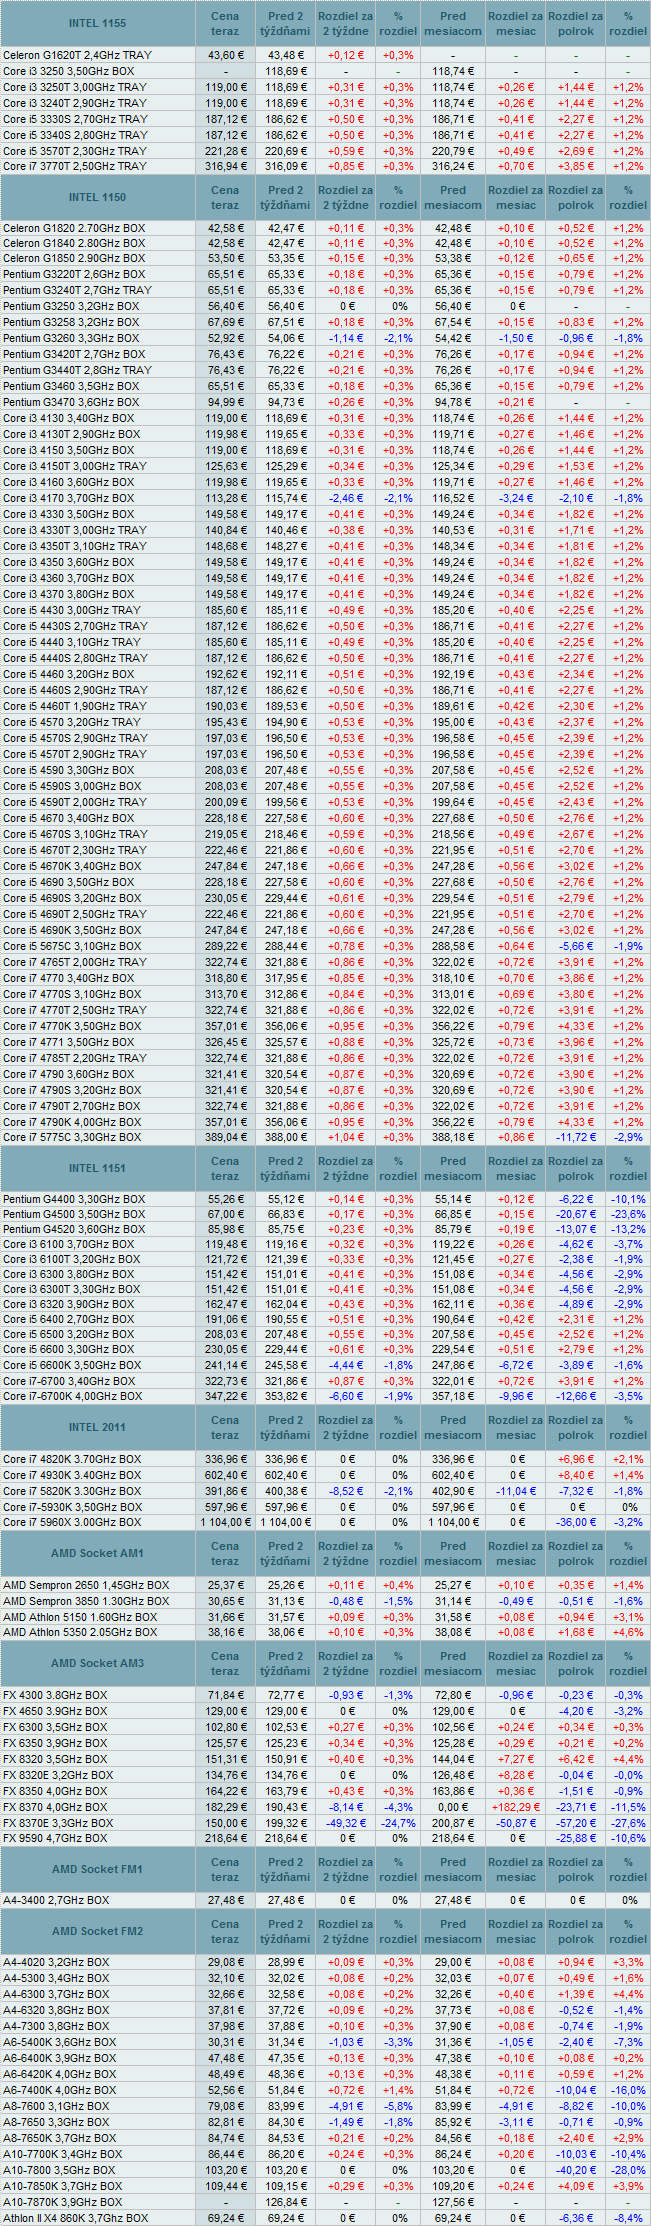Select month difference +7,27 € for FX 8320
Viewport: 651px width, 2226px height.
pos(516,1759)
